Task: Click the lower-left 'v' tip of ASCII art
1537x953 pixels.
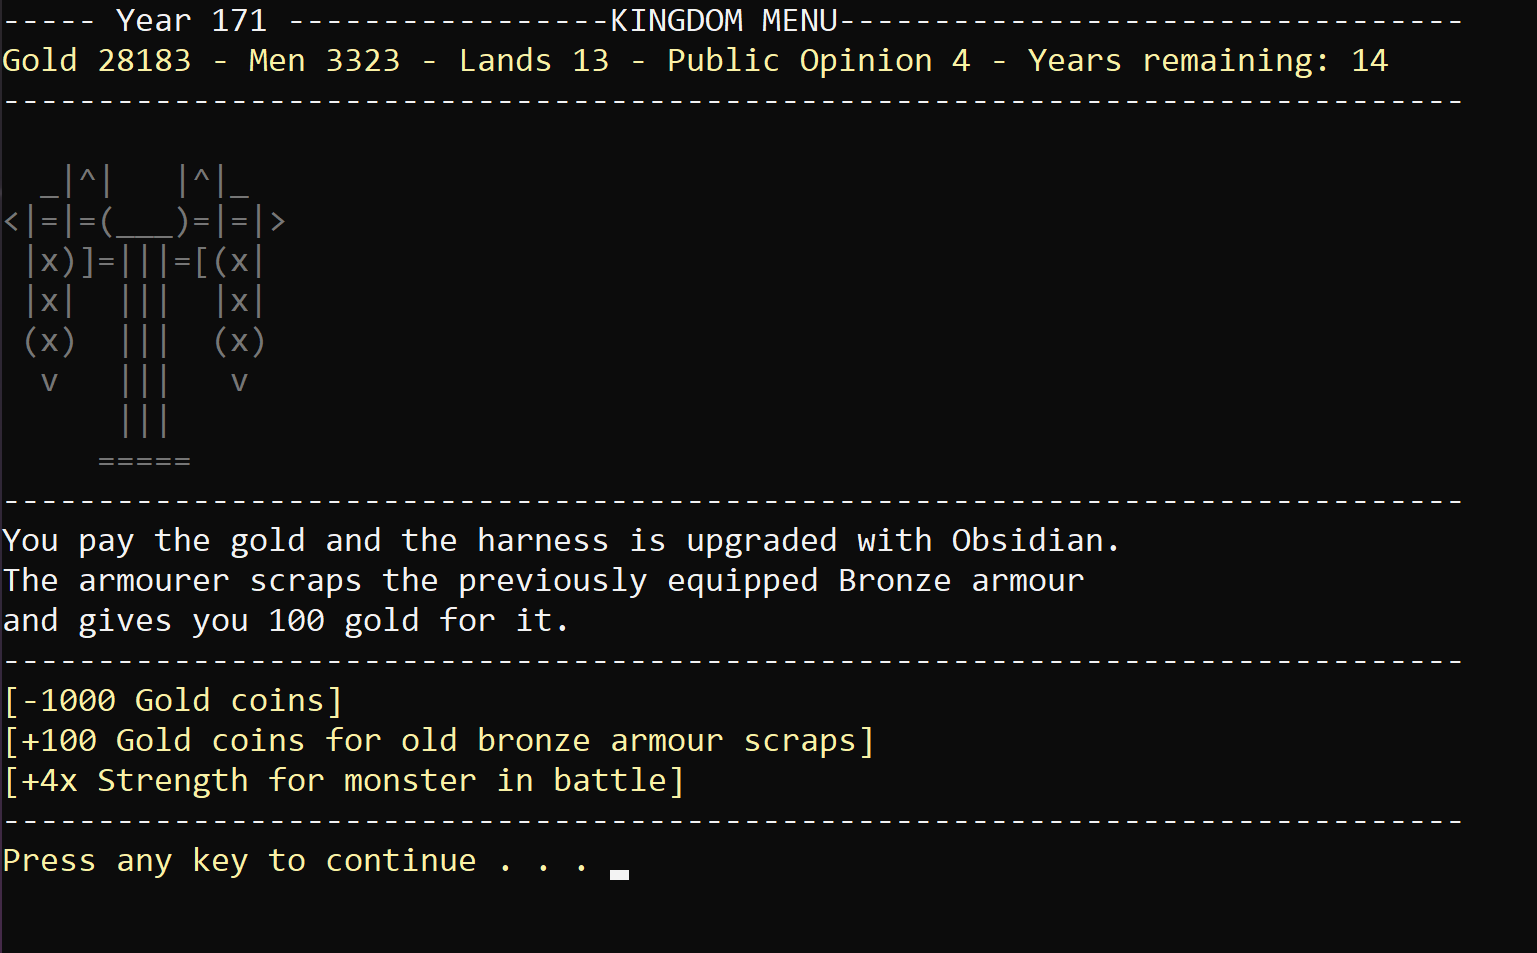Action: point(49,382)
